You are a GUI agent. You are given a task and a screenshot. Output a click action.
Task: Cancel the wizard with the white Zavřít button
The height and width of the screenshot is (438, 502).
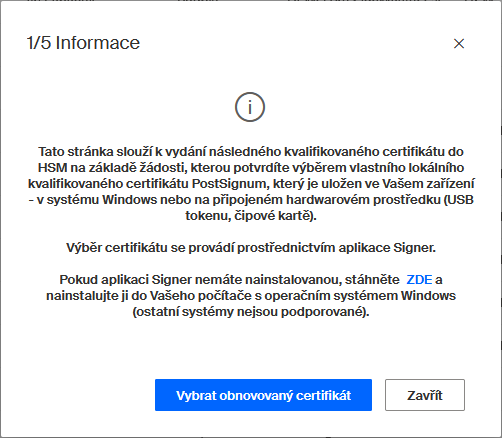[425, 395]
